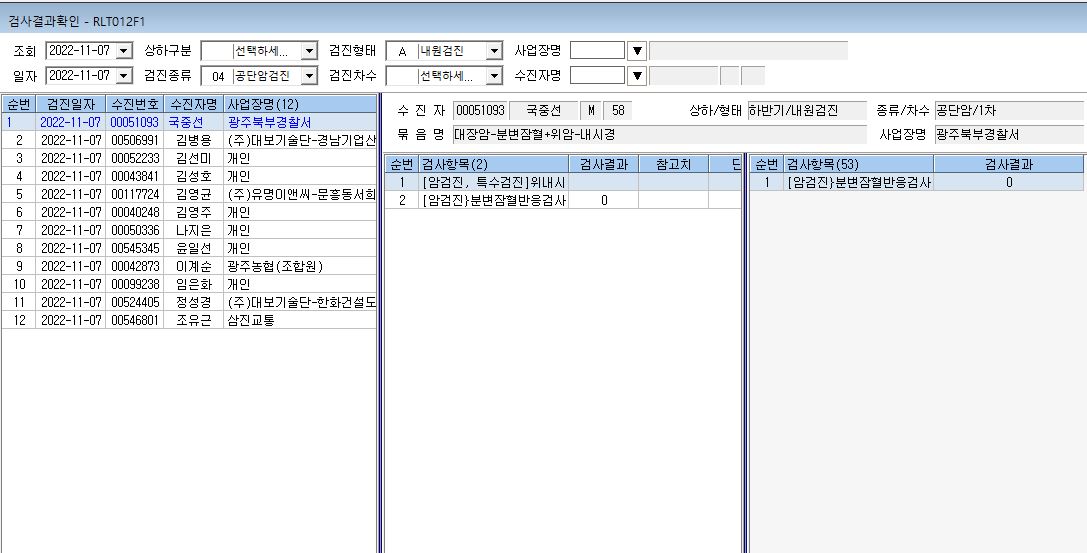Click the 사업장명(12) column header
This screenshot has height=553, width=1087.
click(x=299, y=105)
